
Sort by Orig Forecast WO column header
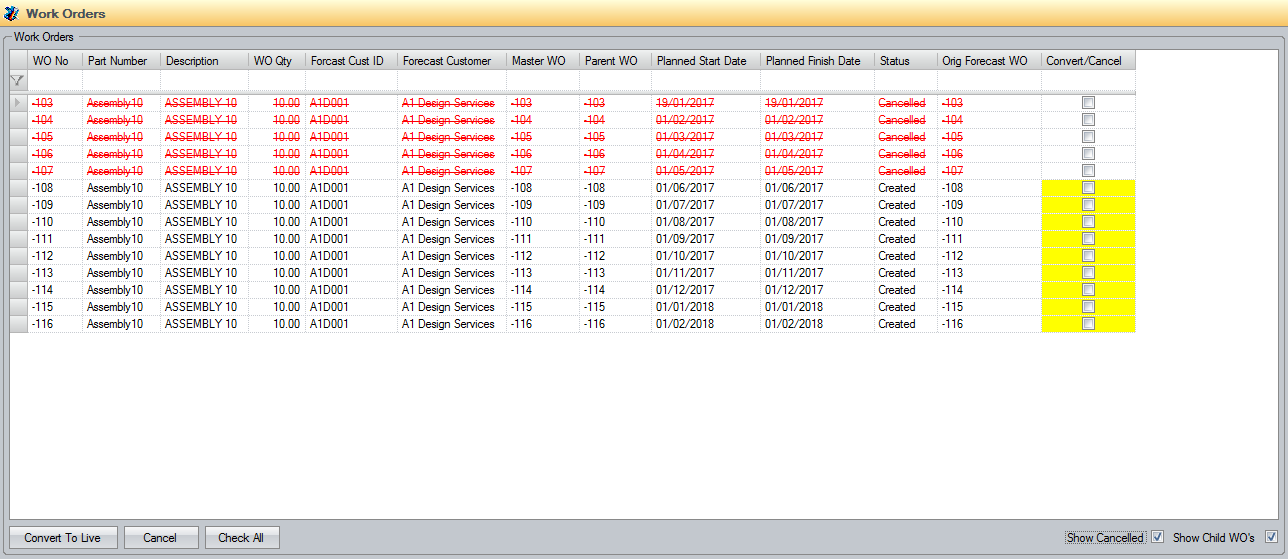pos(989,61)
